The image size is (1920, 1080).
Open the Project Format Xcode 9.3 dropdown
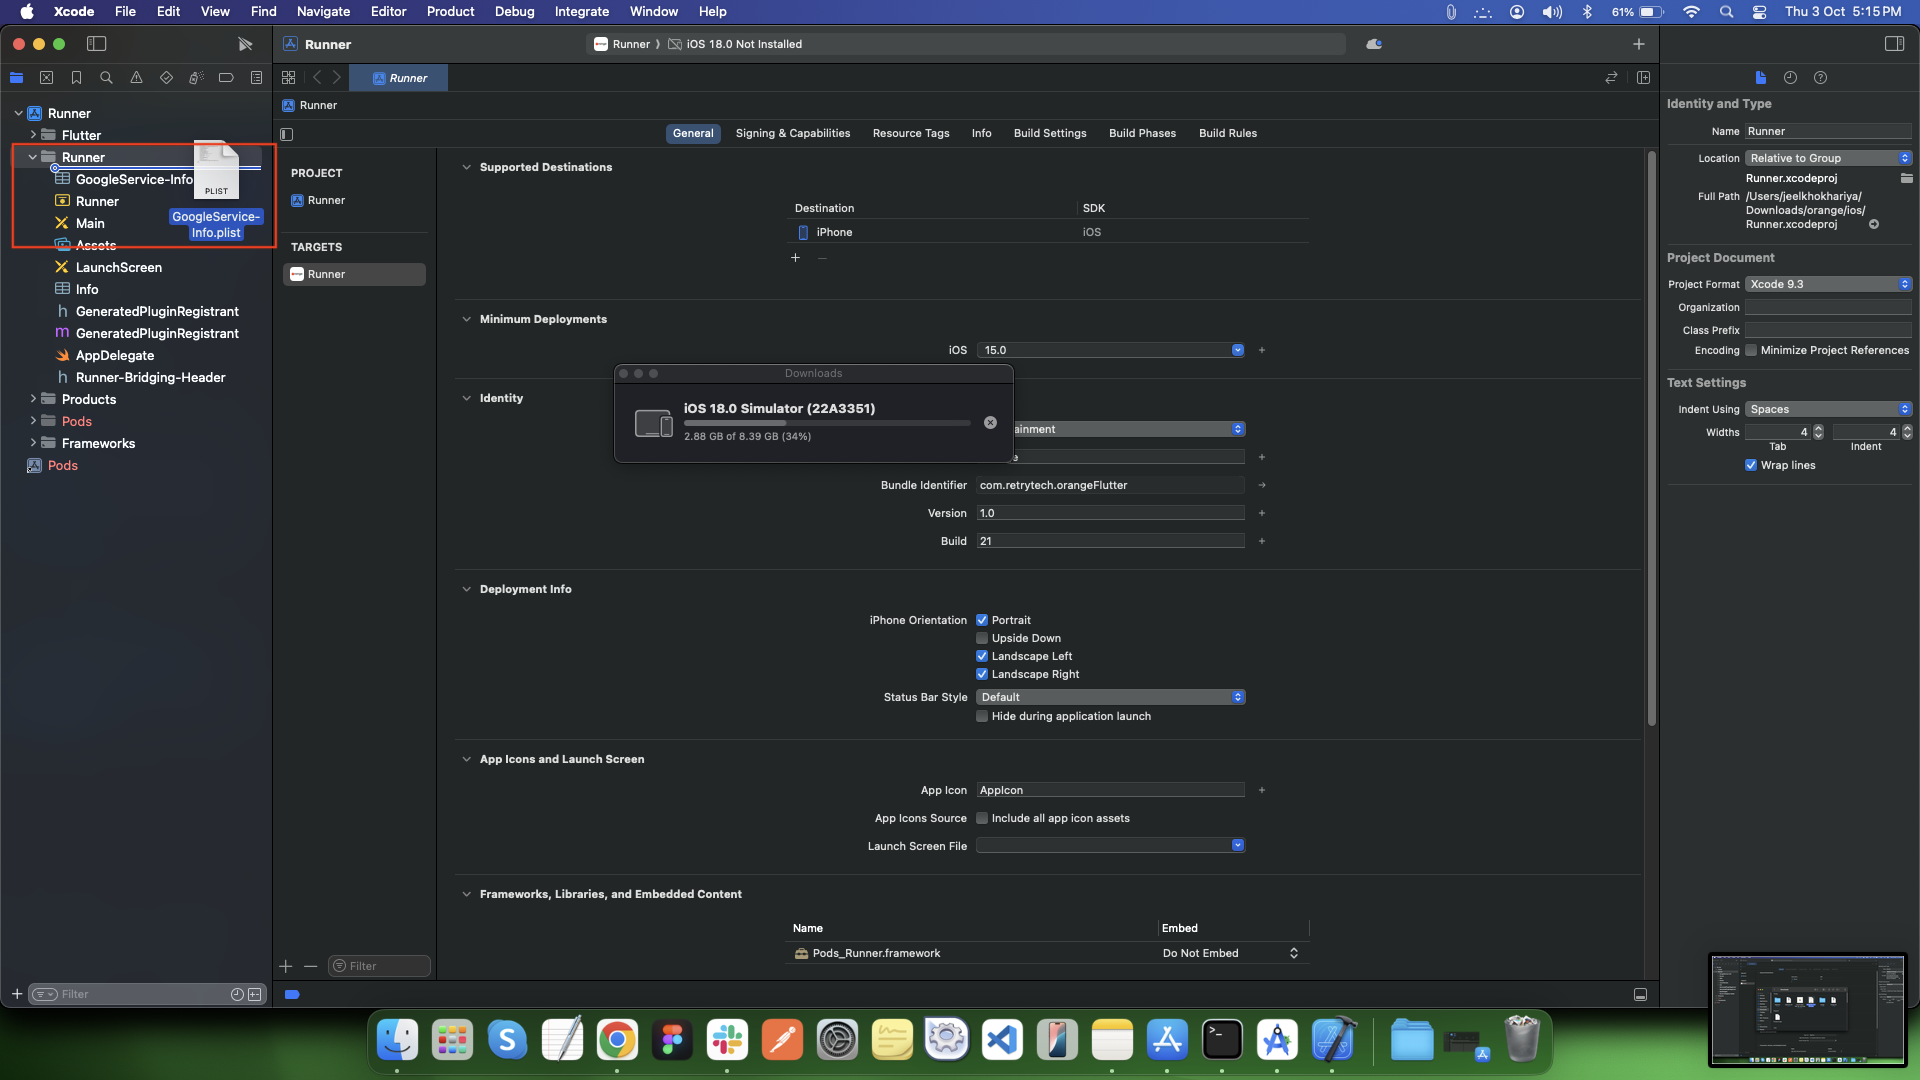(x=1828, y=284)
